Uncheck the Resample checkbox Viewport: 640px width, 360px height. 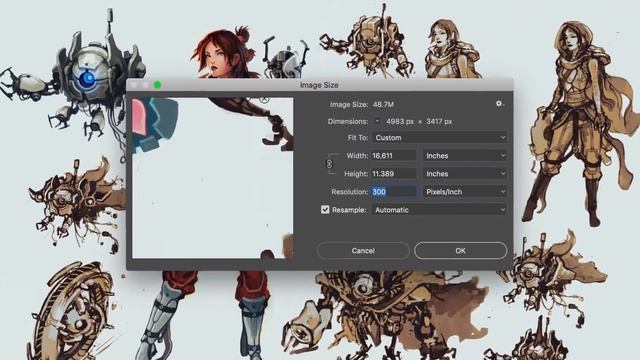[x=325, y=210]
